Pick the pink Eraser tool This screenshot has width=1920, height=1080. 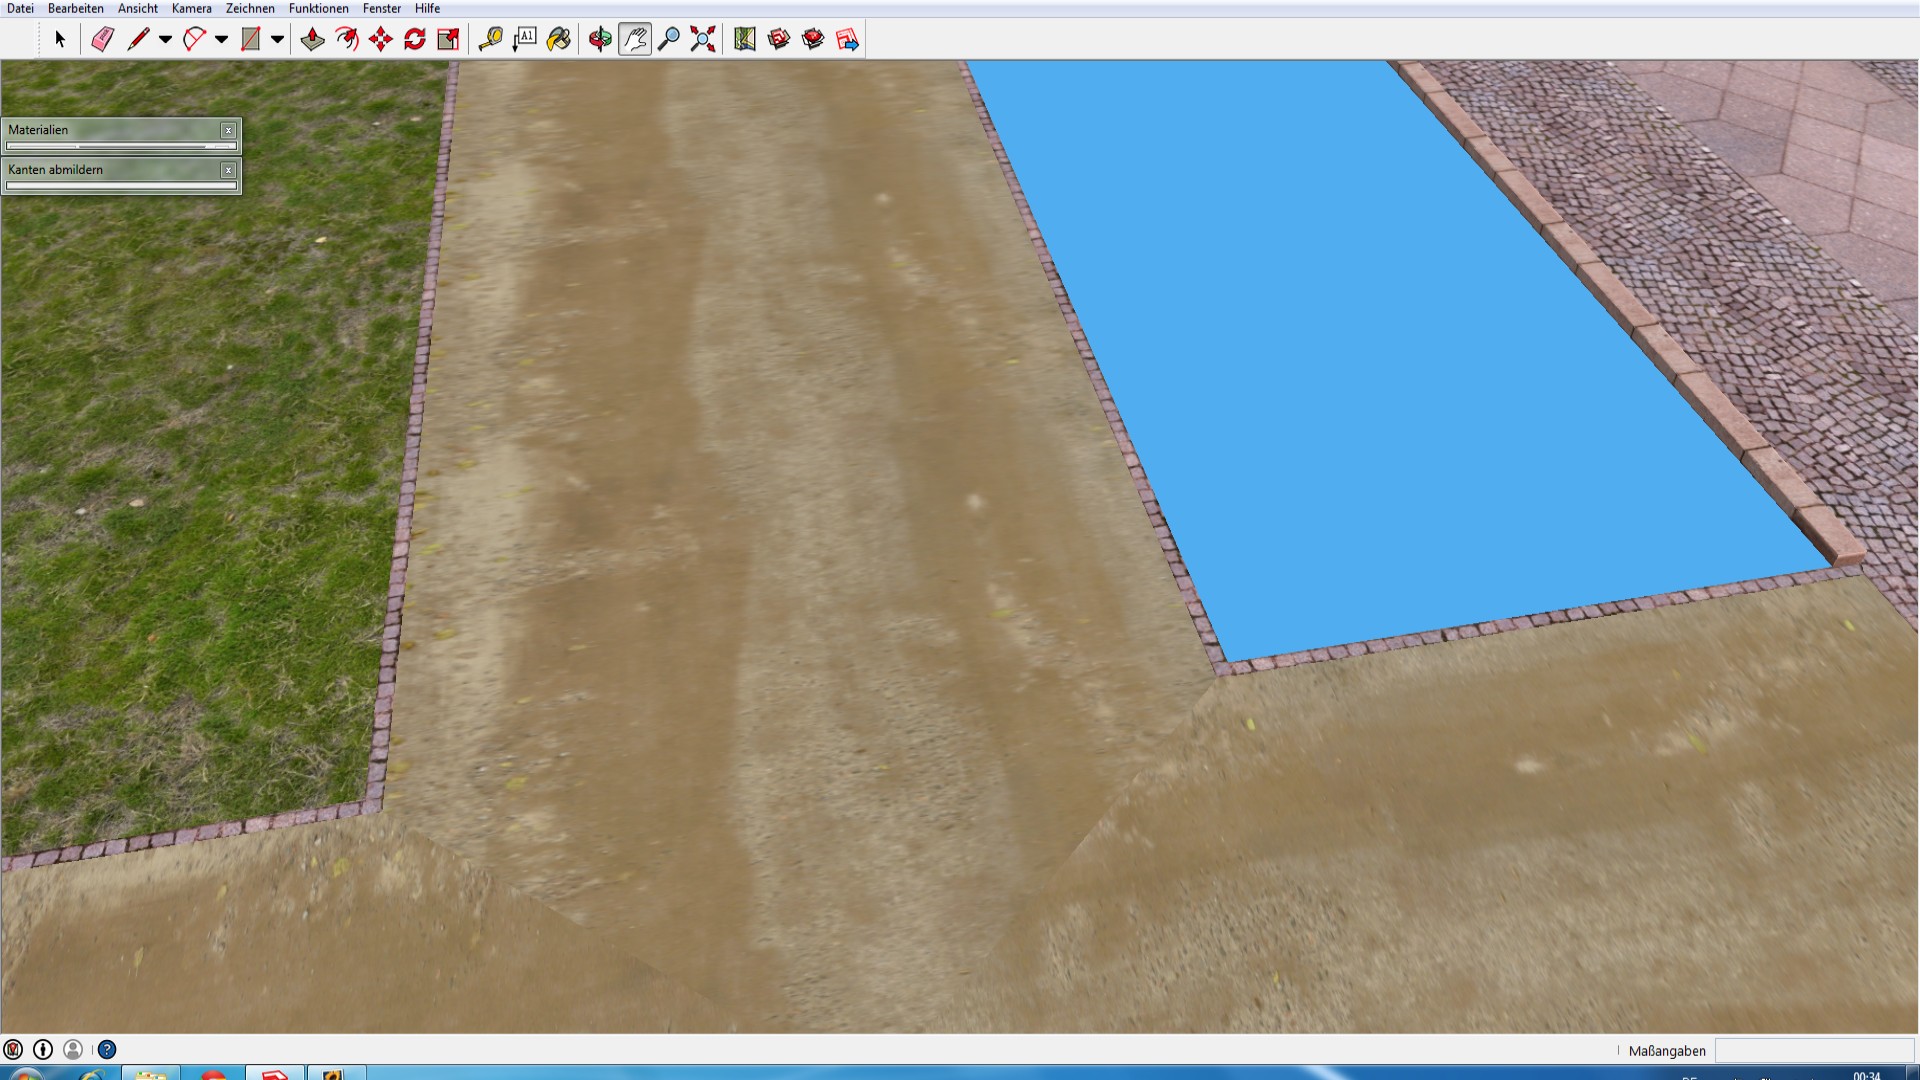[102, 39]
